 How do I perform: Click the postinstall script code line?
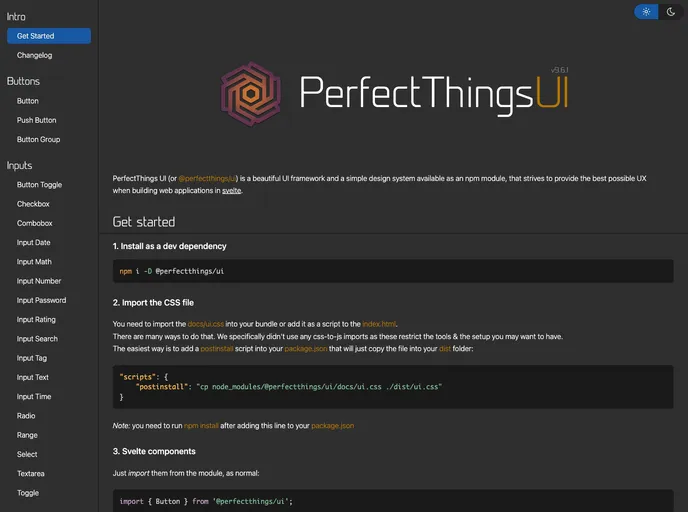click(289, 387)
